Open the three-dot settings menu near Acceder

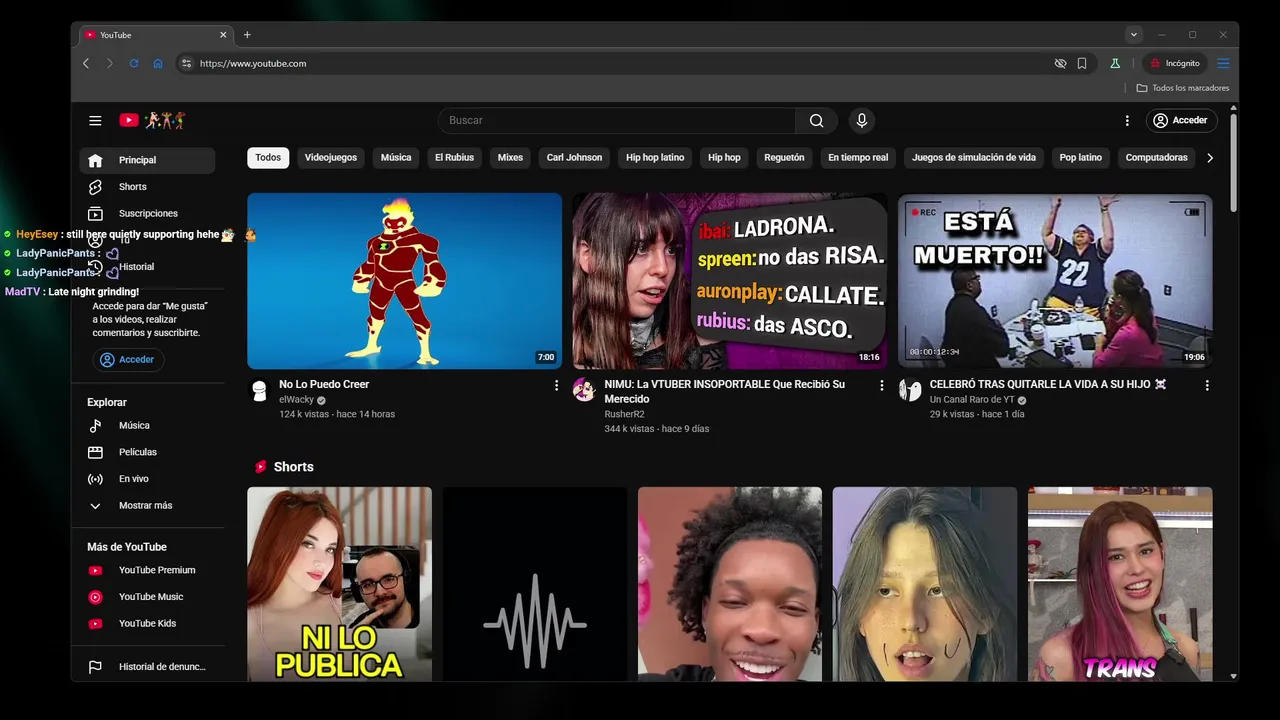[x=1127, y=120]
